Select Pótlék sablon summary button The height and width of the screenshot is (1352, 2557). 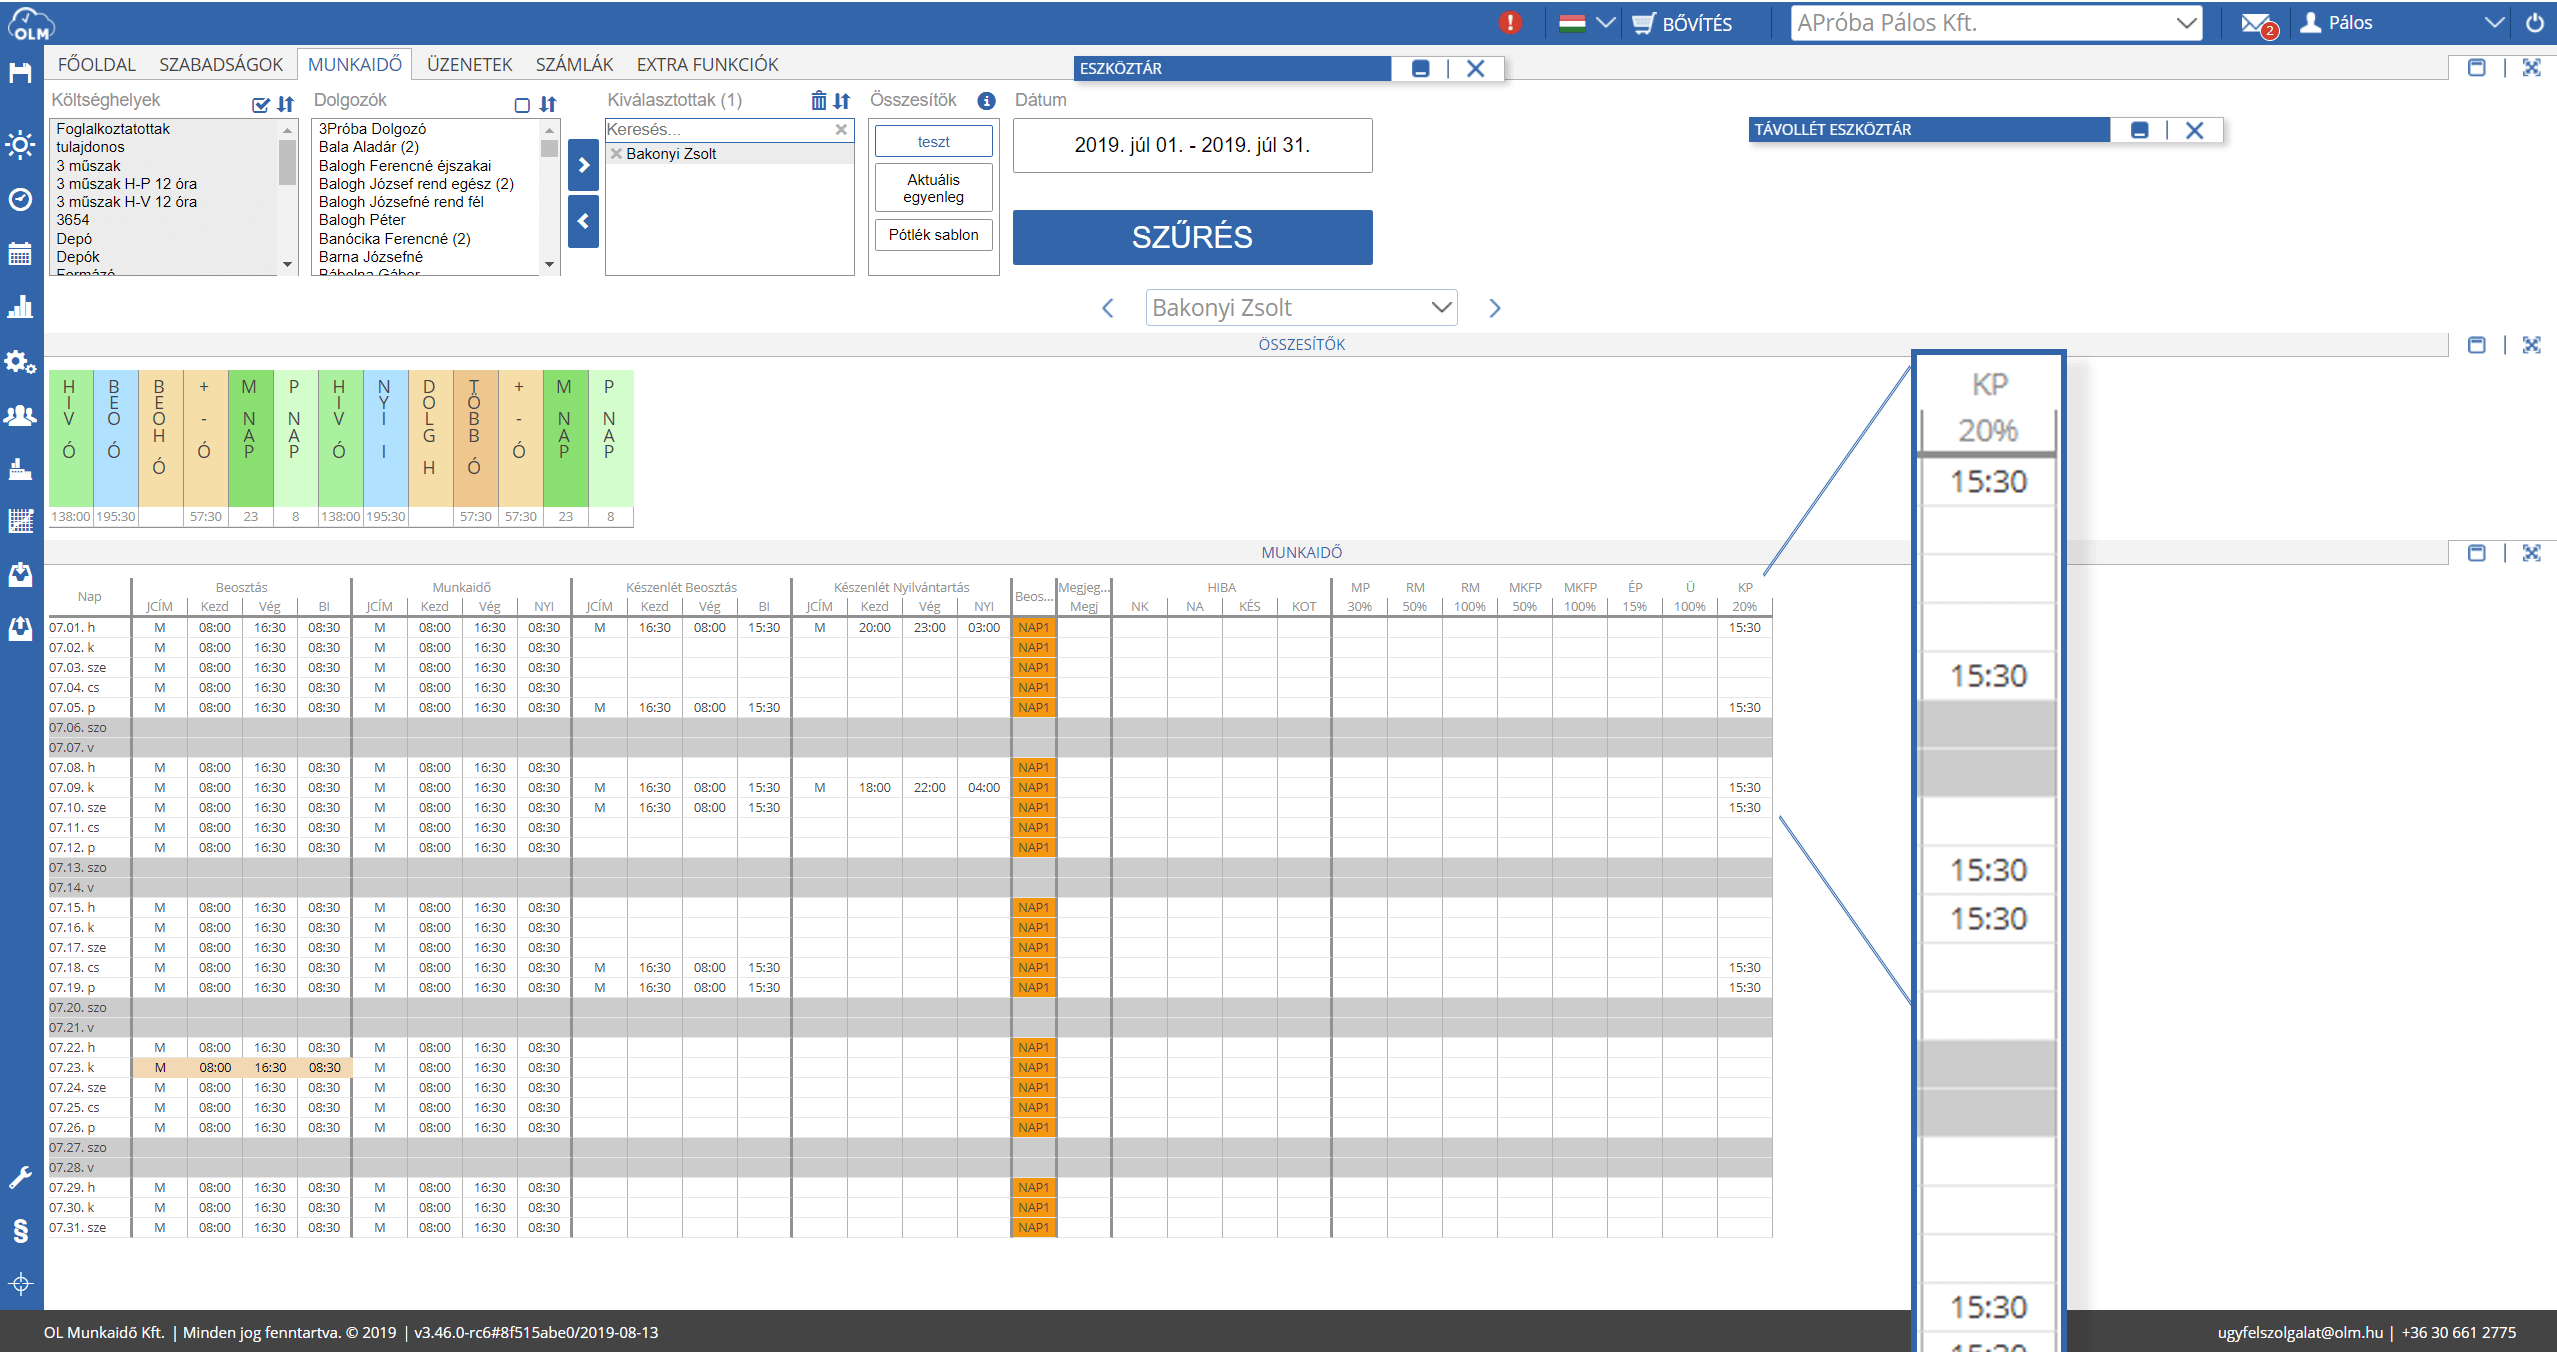point(933,235)
